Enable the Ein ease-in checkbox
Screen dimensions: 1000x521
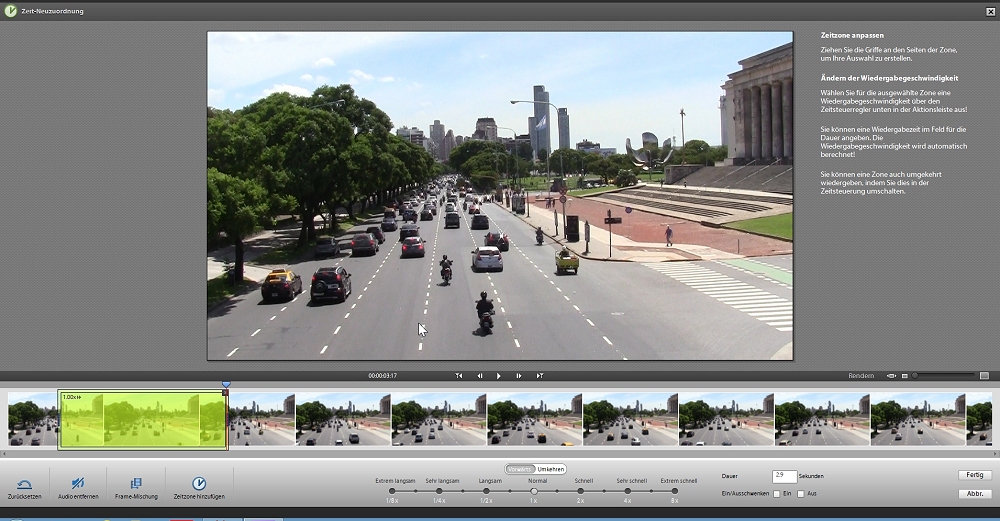point(776,494)
